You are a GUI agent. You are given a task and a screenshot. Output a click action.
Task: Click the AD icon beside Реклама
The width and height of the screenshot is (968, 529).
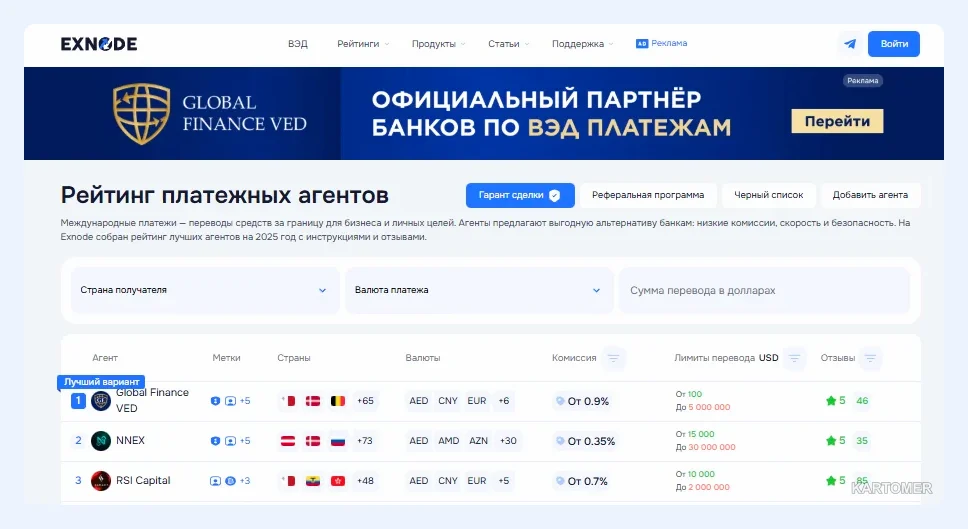tap(642, 44)
